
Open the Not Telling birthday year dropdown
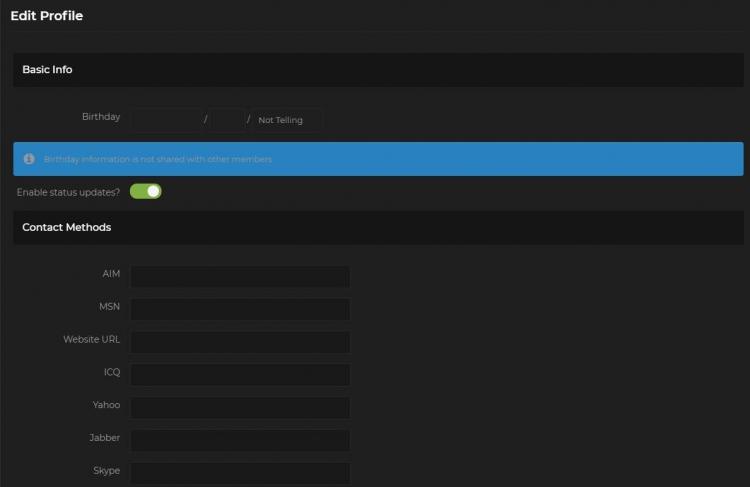(287, 120)
